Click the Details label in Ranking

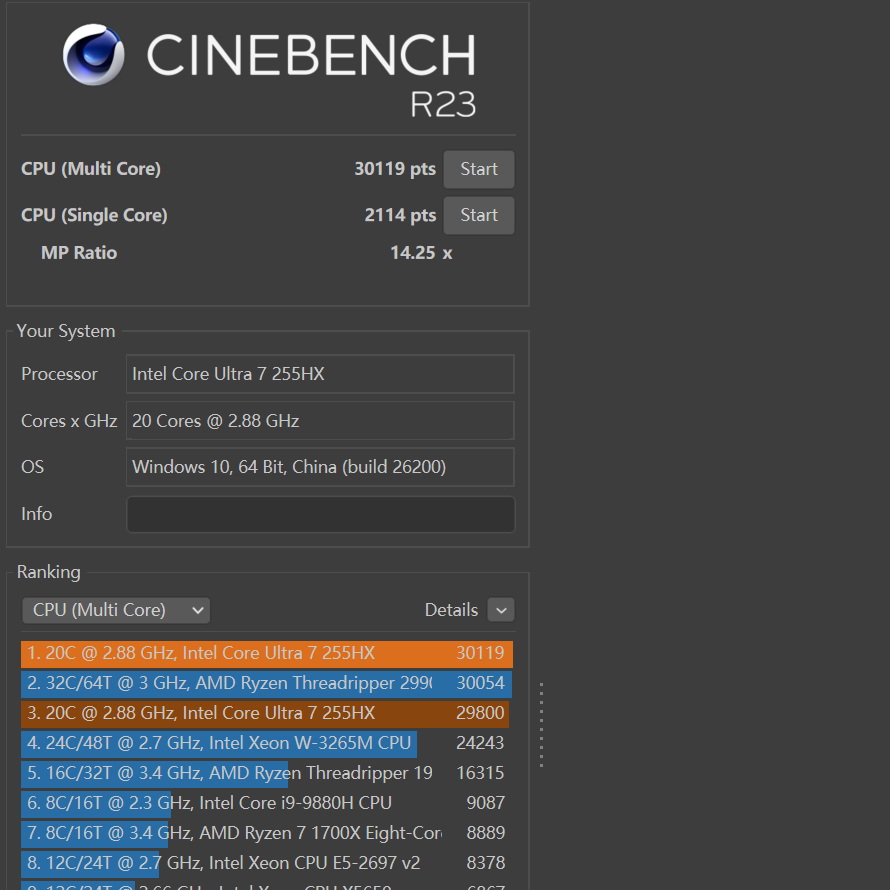(x=451, y=610)
